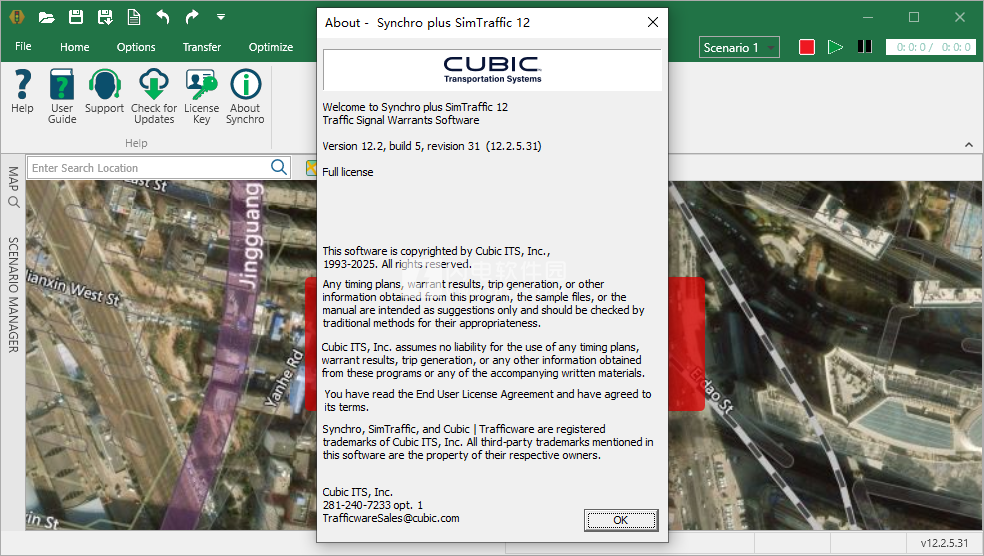984x556 pixels.
Task: Open the MAP side panel tab
Action: click(13, 186)
